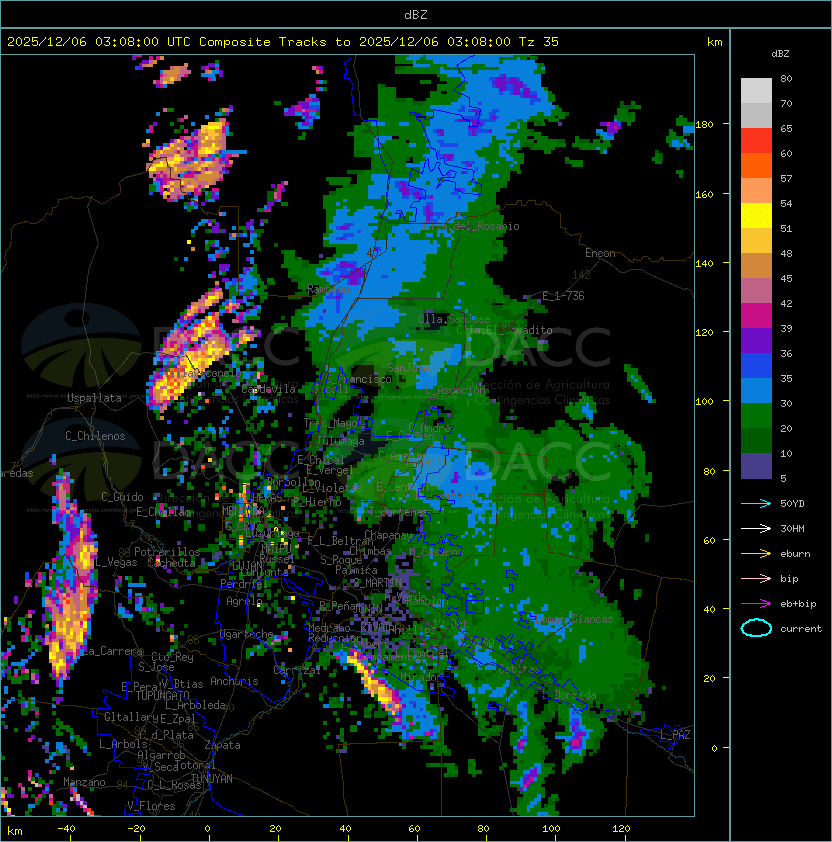The height and width of the screenshot is (842, 832).
Task: Click the 'eburn' legend label
Action: click(x=795, y=554)
